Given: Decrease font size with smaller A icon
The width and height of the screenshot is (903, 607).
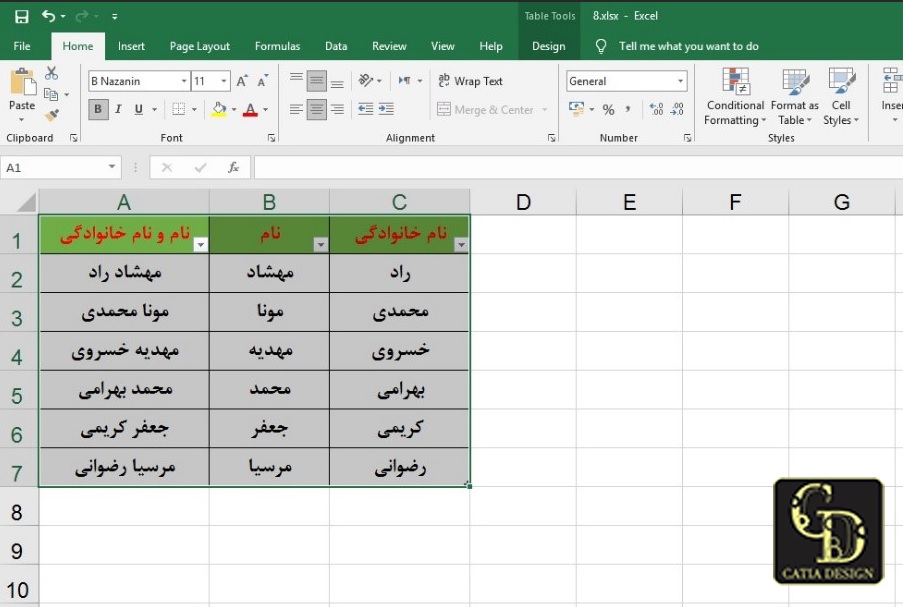Looking at the screenshot, I should 263,81.
